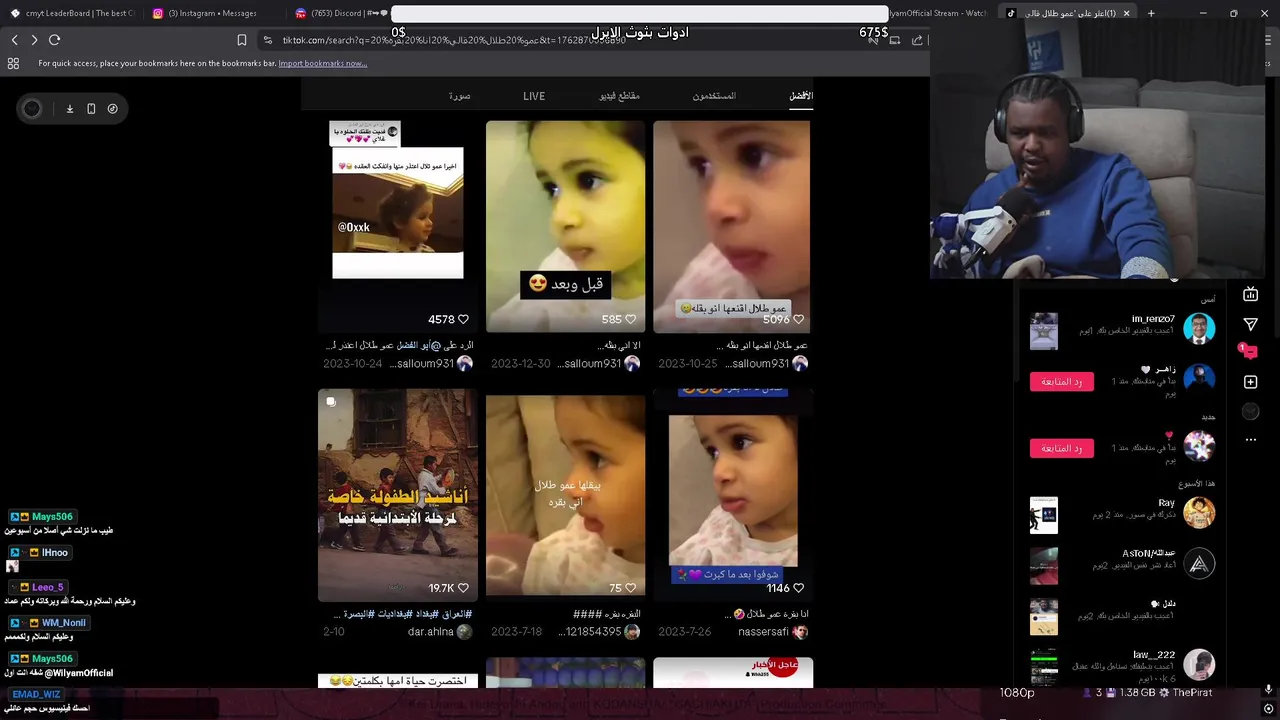Screen dimensions: 1280x720
Task: Open the dar.ahlna username link
Action: click(x=431, y=632)
